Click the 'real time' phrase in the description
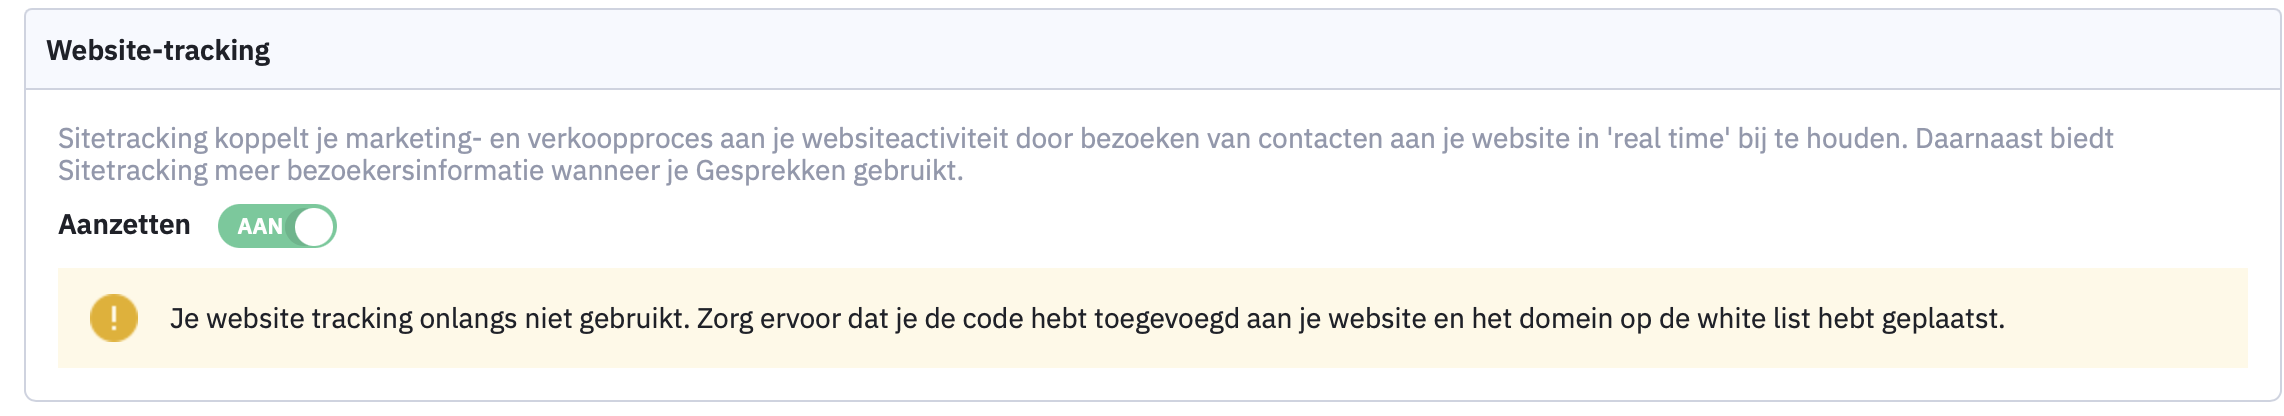2284x416 pixels. coord(1668,138)
